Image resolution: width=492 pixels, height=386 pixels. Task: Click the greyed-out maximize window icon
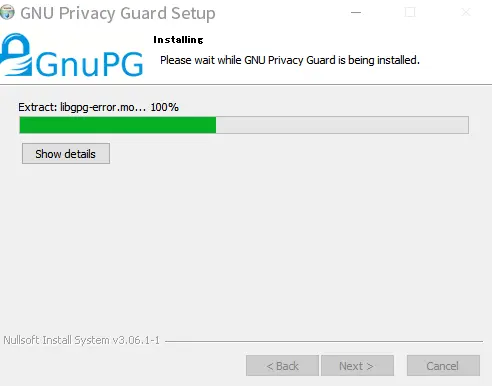[x=410, y=13]
